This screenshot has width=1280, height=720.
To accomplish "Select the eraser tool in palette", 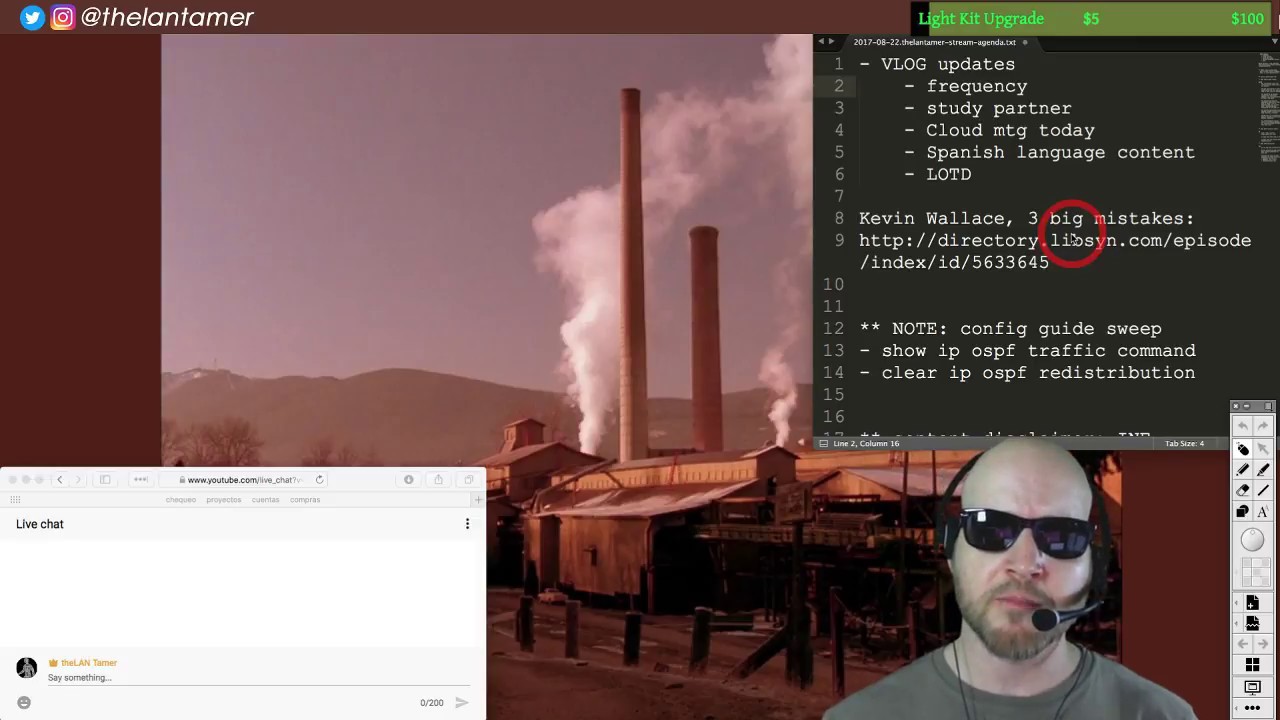I will [x=1243, y=490].
